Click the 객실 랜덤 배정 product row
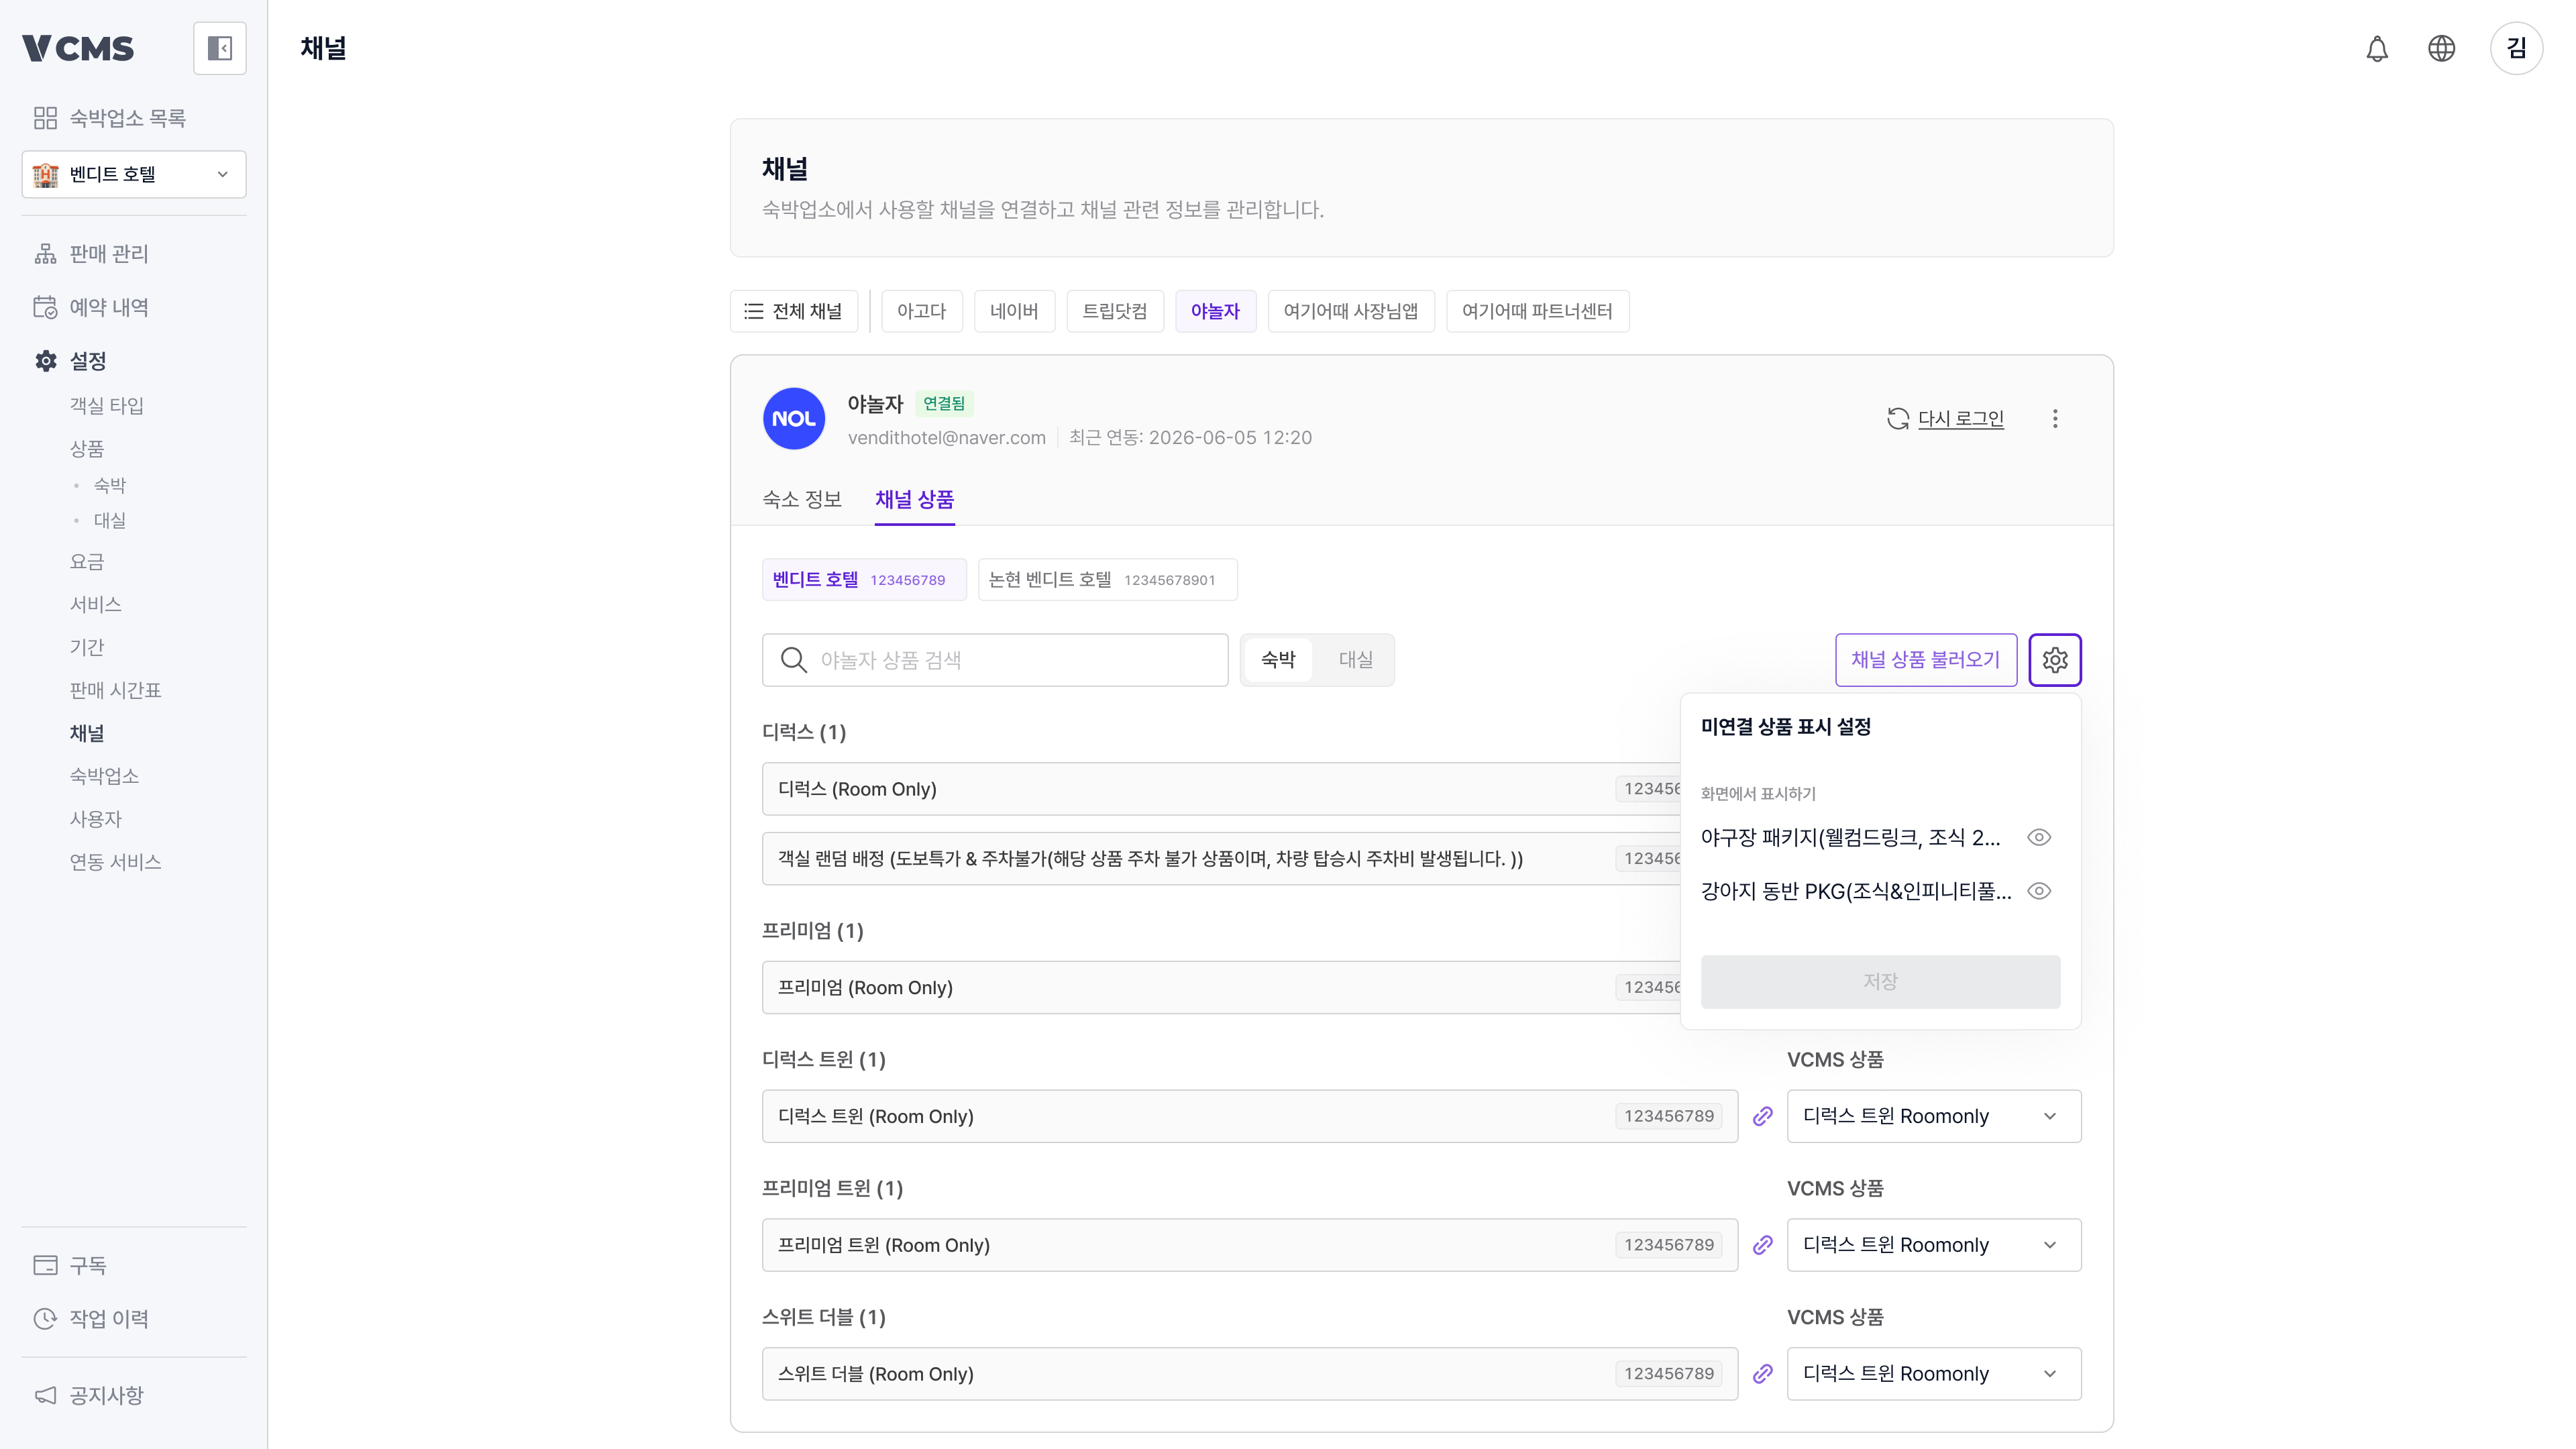Image resolution: width=2576 pixels, height=1449 pixels. (1222, 859)
